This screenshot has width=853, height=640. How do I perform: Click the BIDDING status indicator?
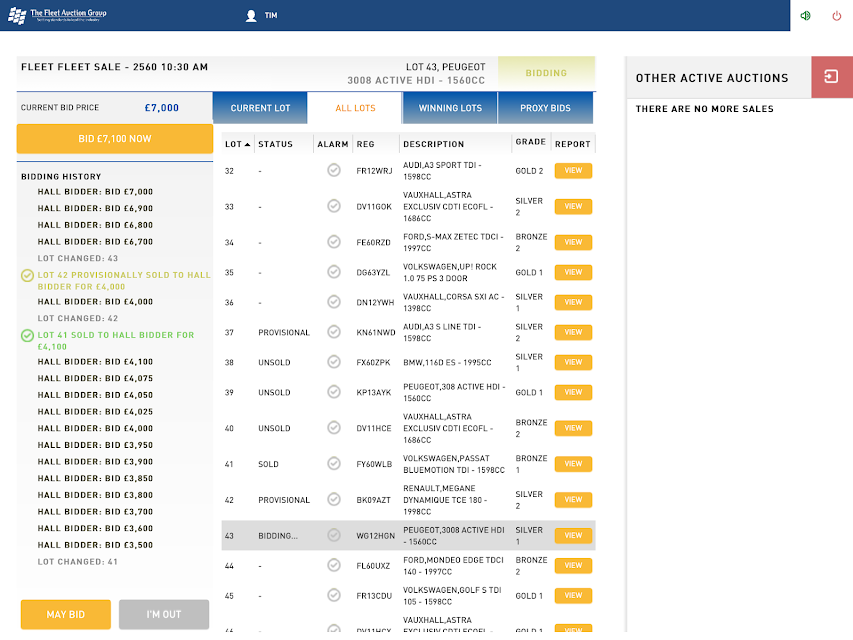pyautogui.click(x=546, y=73)
